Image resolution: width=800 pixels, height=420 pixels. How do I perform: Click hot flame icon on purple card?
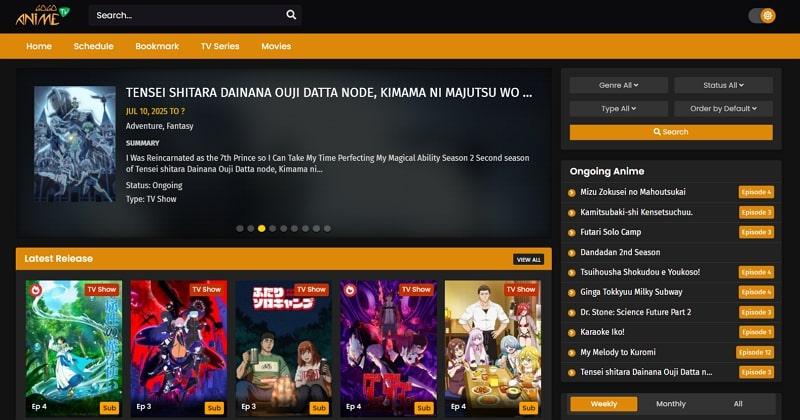point(350,290)
